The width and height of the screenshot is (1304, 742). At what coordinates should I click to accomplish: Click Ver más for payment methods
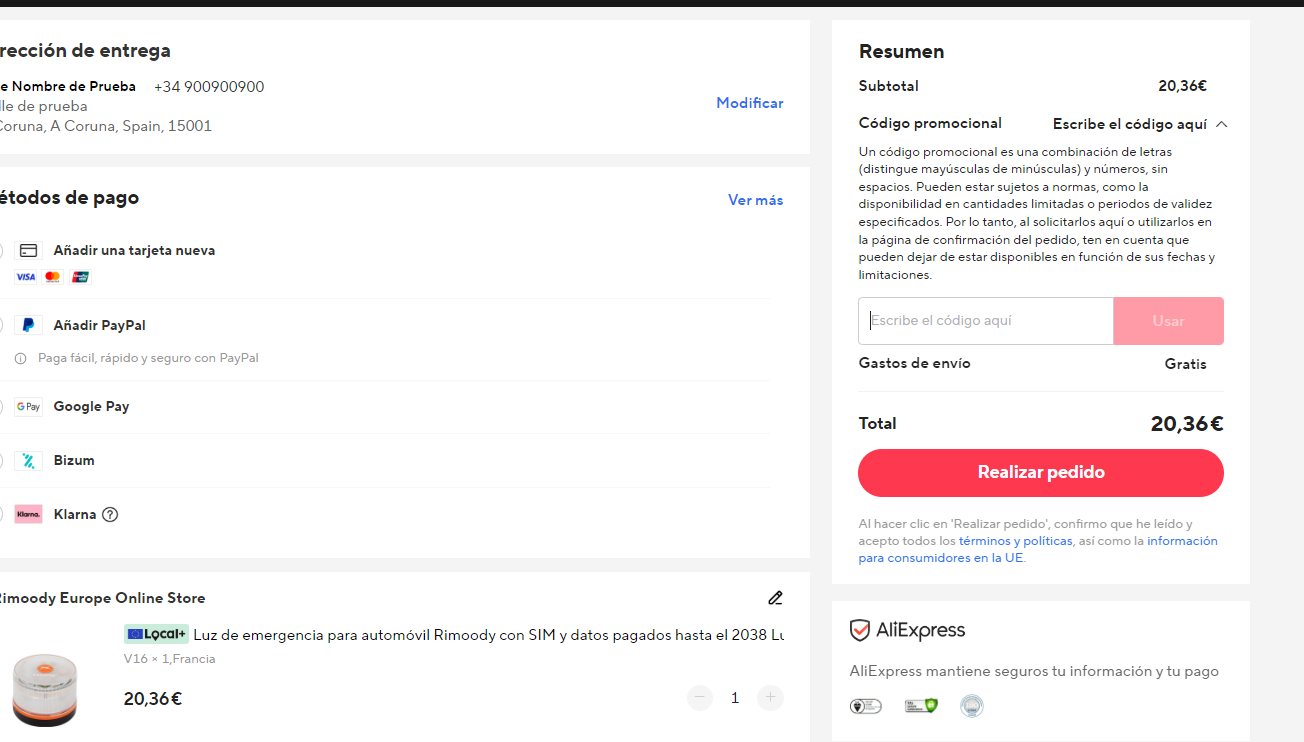[756, 200]
